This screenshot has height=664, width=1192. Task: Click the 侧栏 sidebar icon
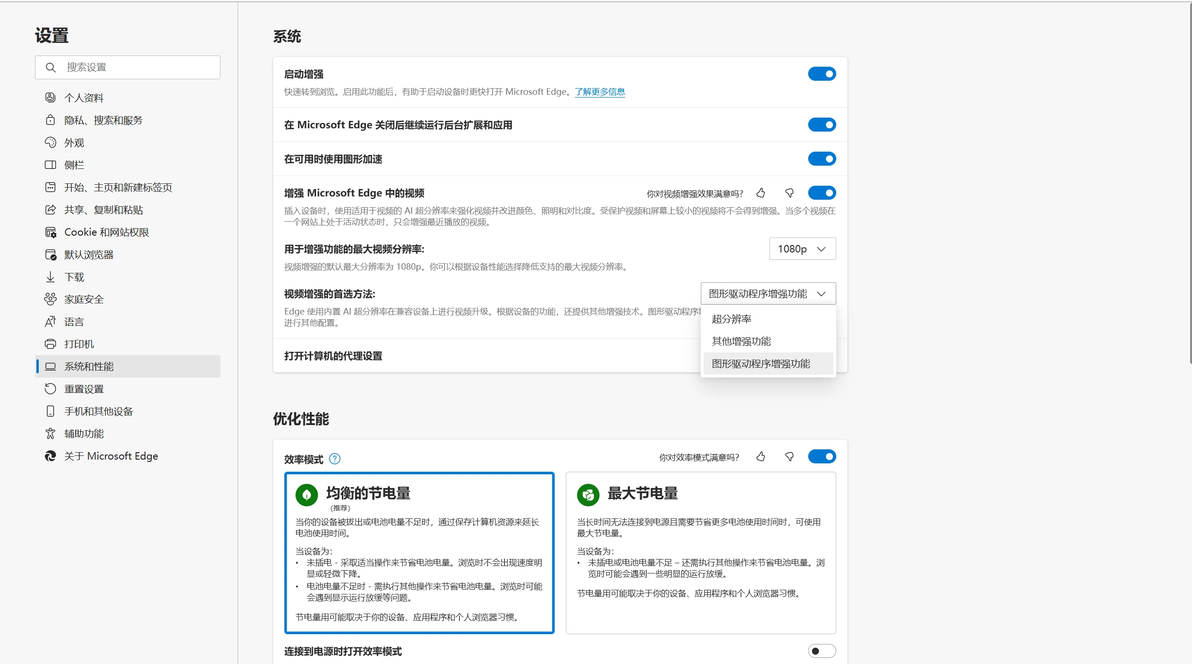pos(50,165)
